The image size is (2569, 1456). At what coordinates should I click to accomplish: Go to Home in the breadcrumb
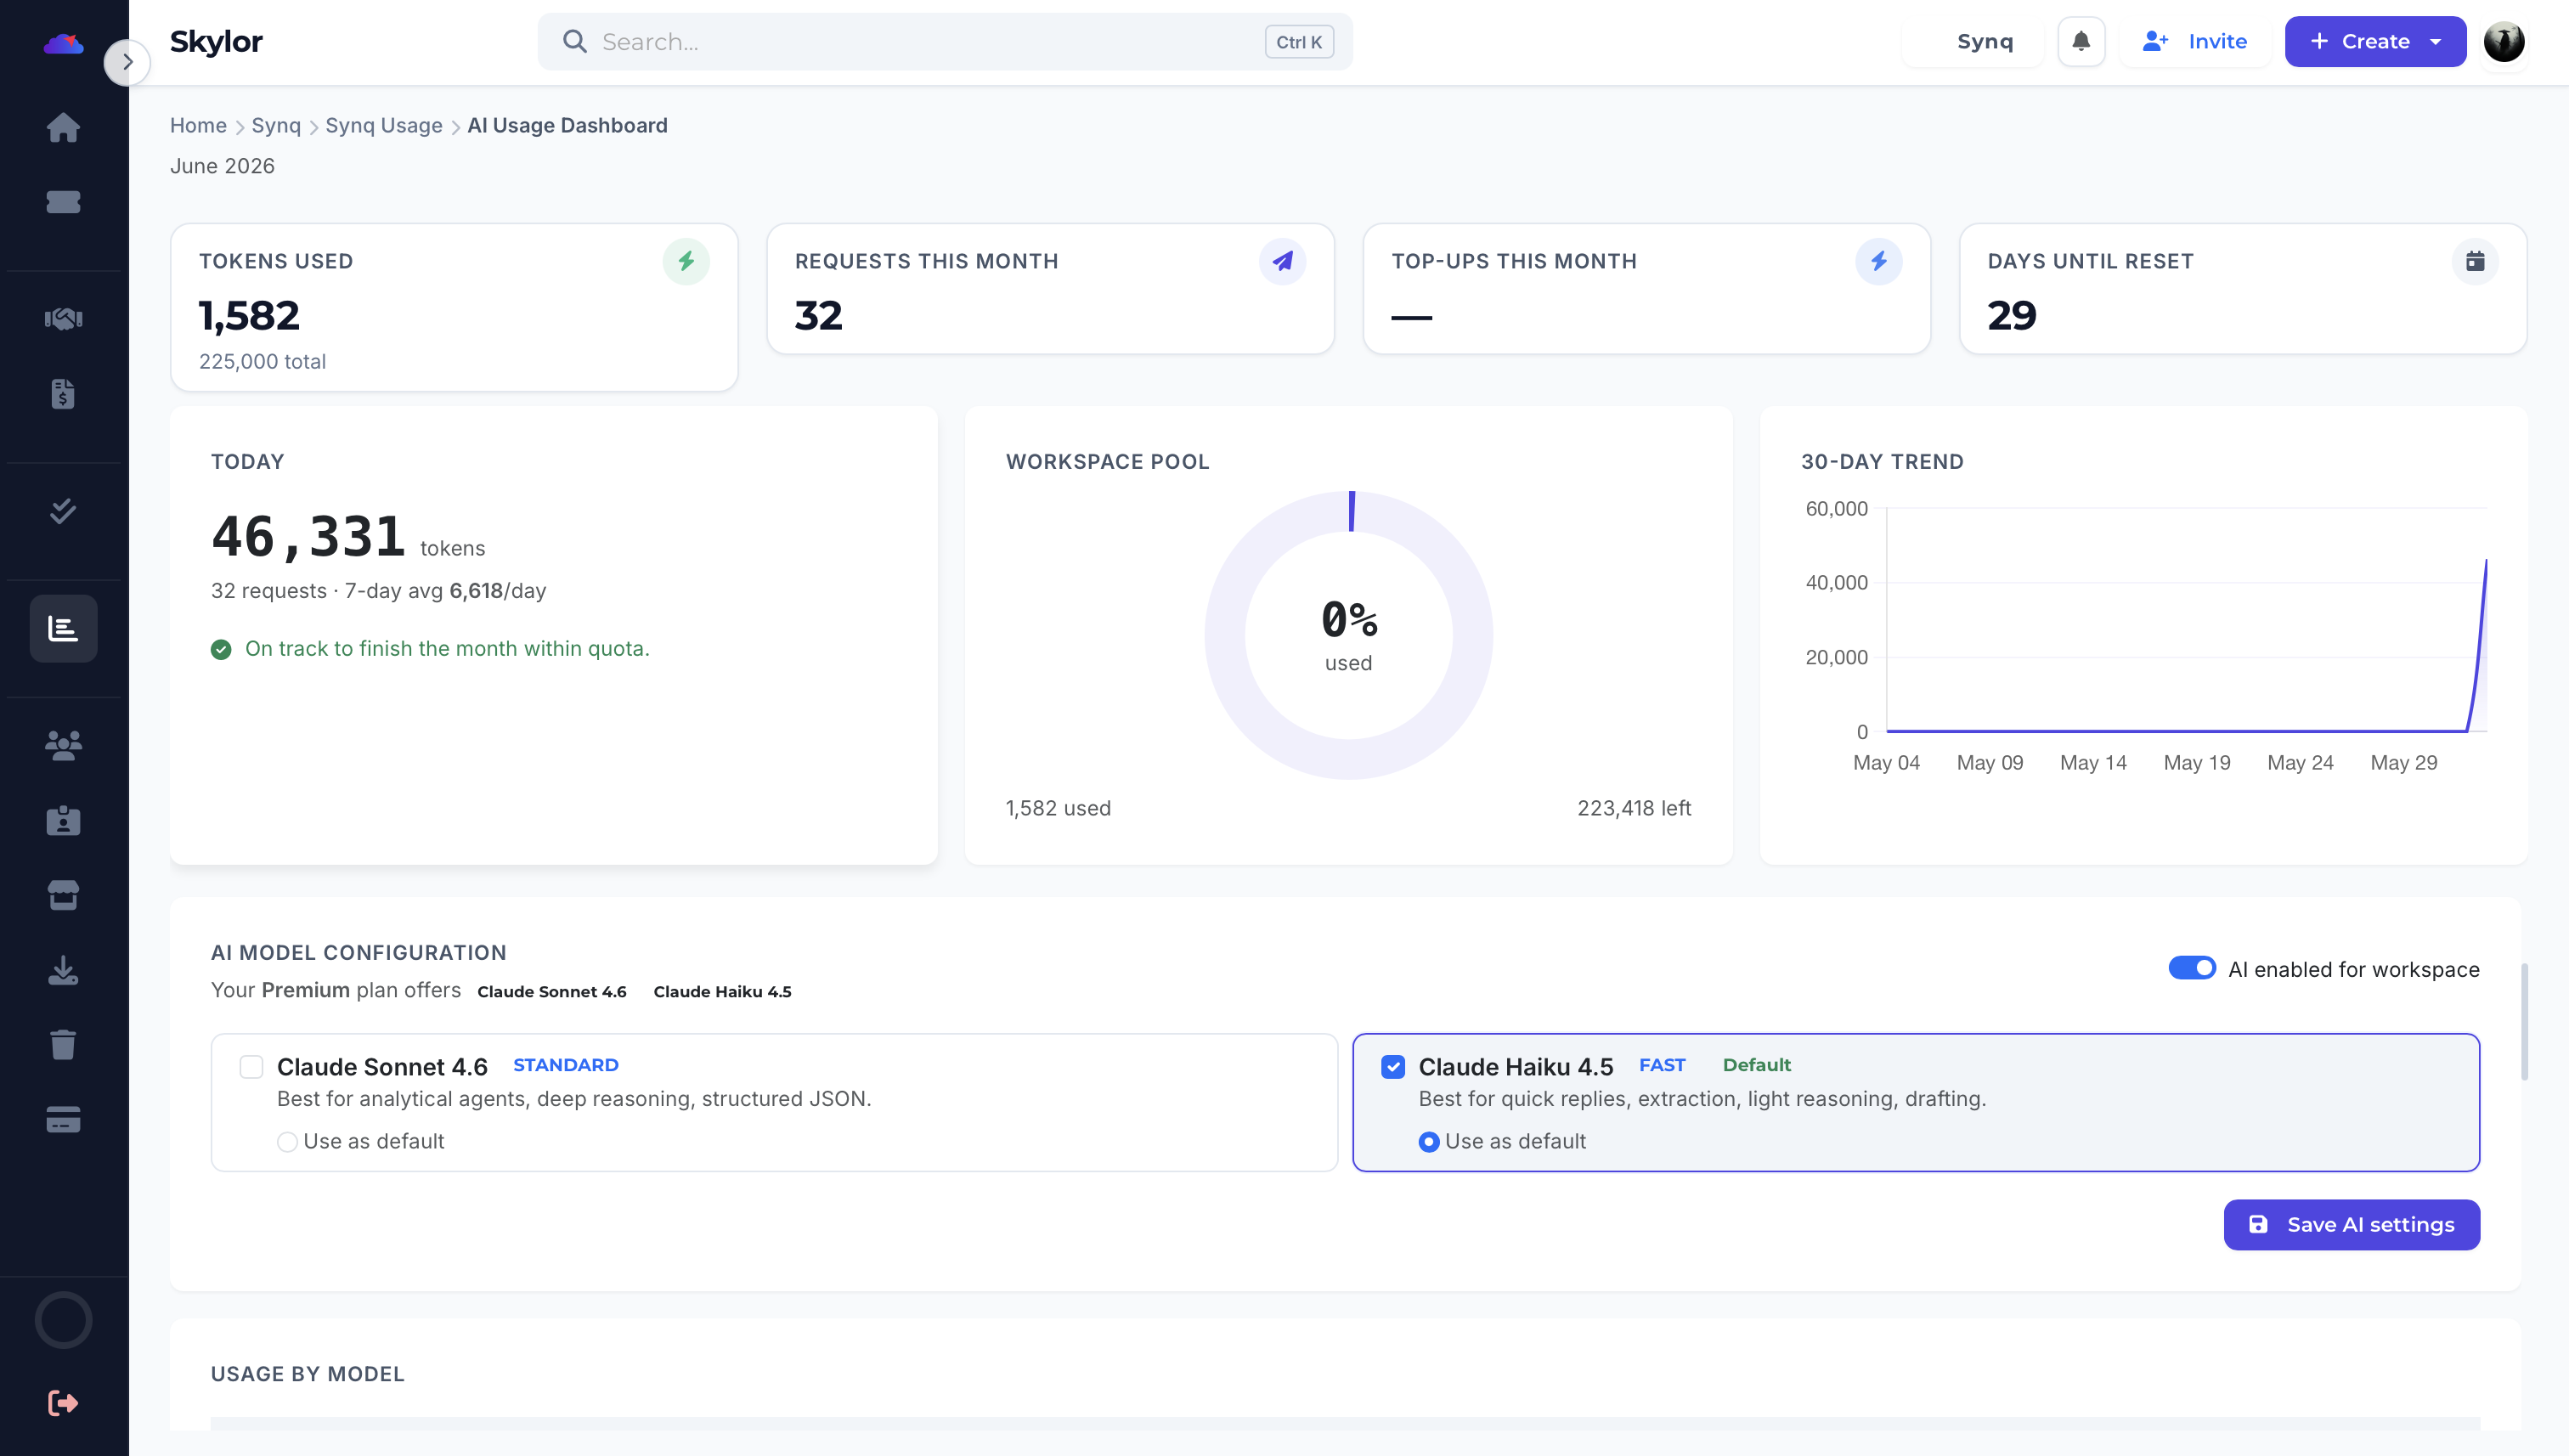click(198, 125)
